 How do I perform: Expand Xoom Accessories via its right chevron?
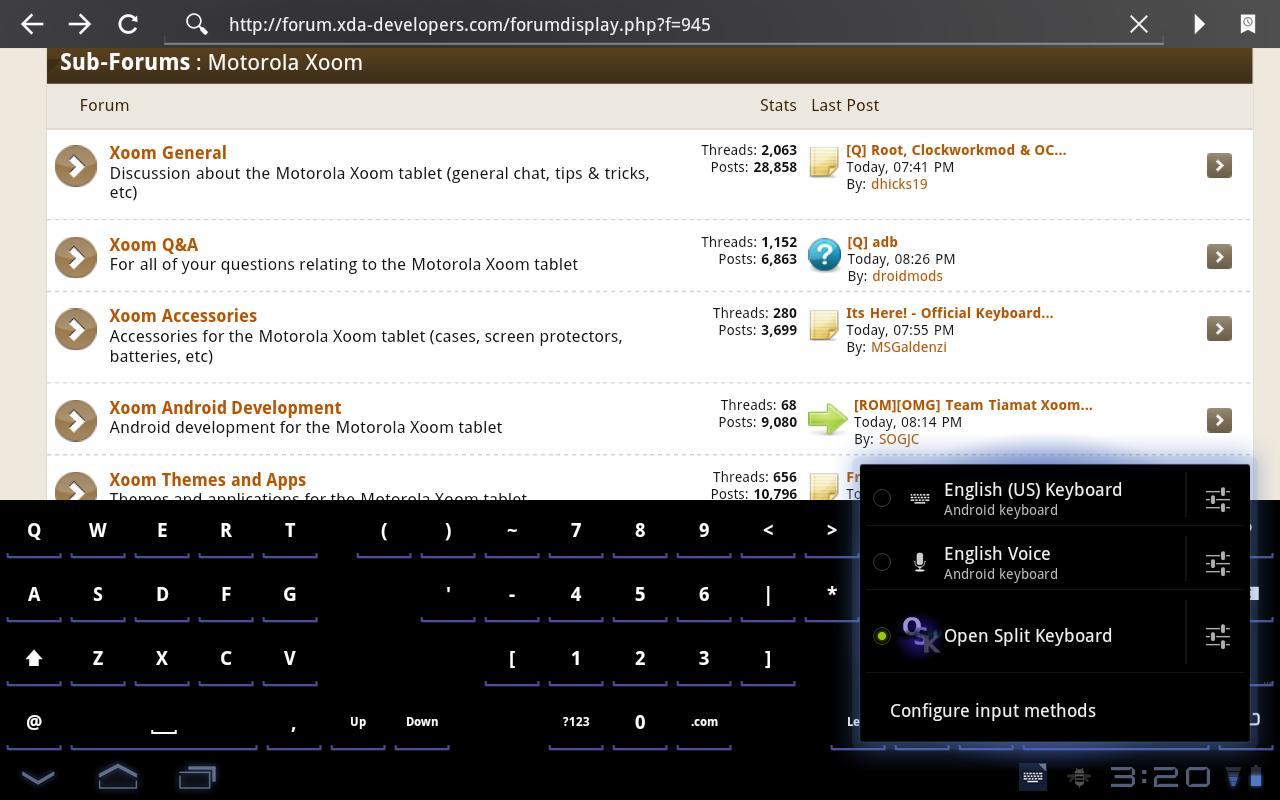[1218, 328]
